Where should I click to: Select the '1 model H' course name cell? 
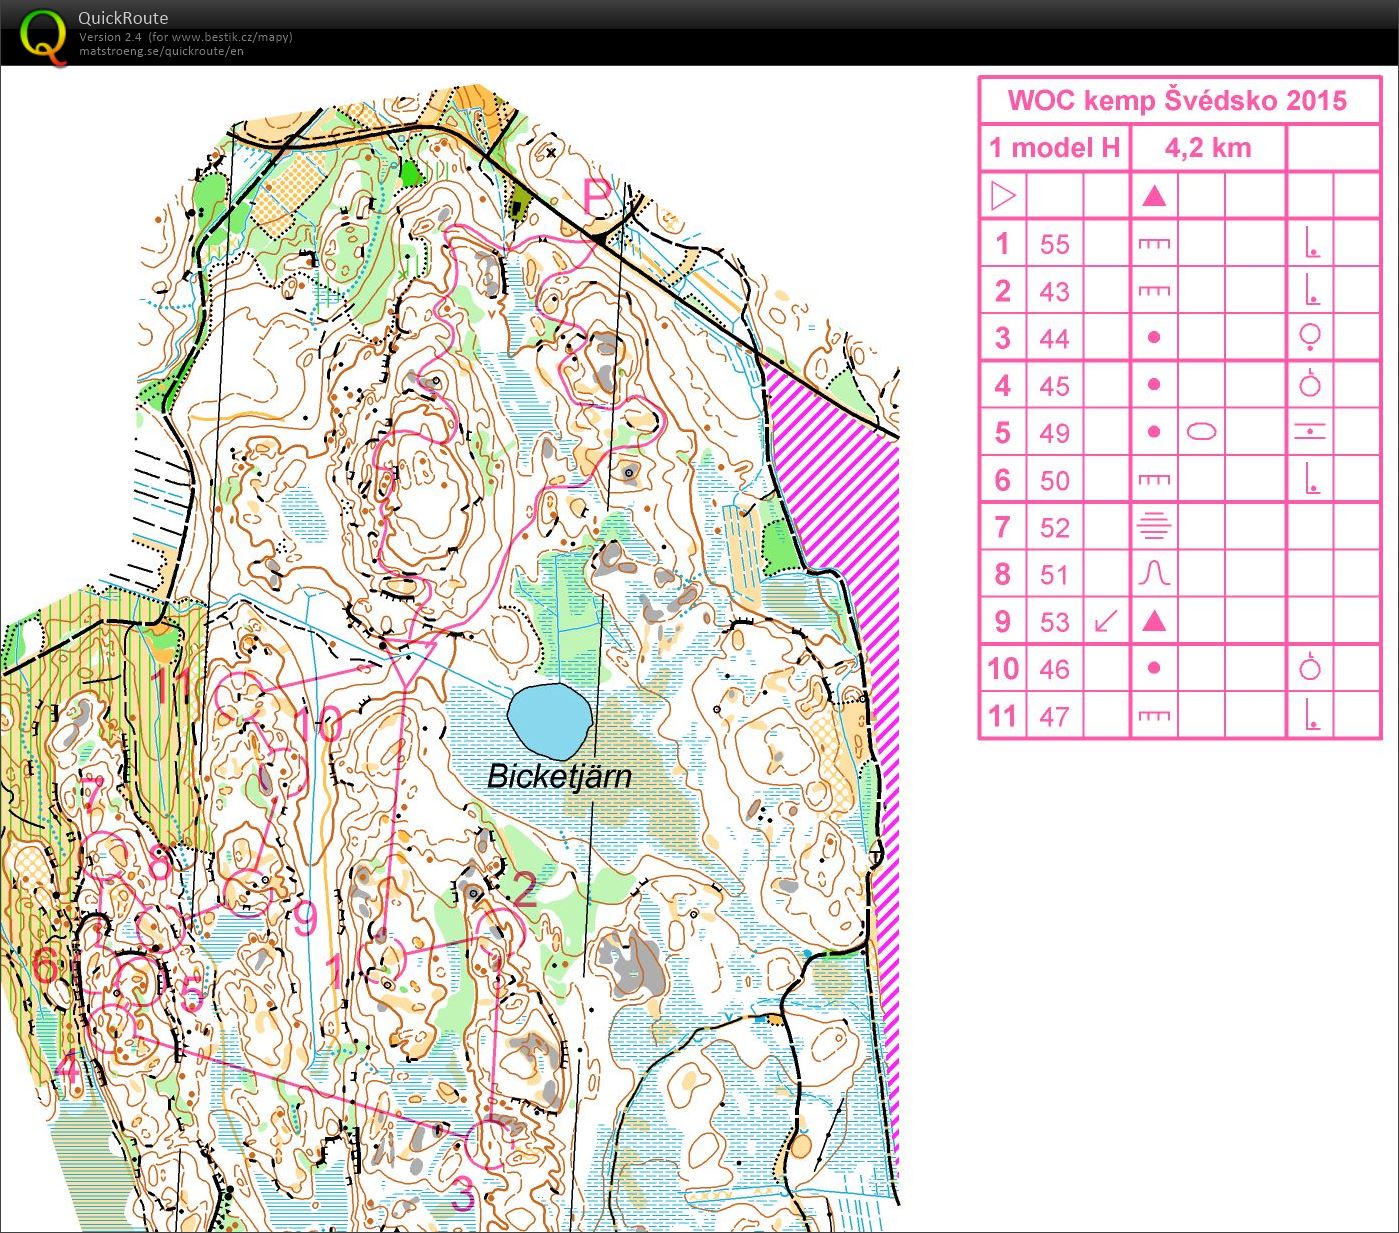[1054, 148]
